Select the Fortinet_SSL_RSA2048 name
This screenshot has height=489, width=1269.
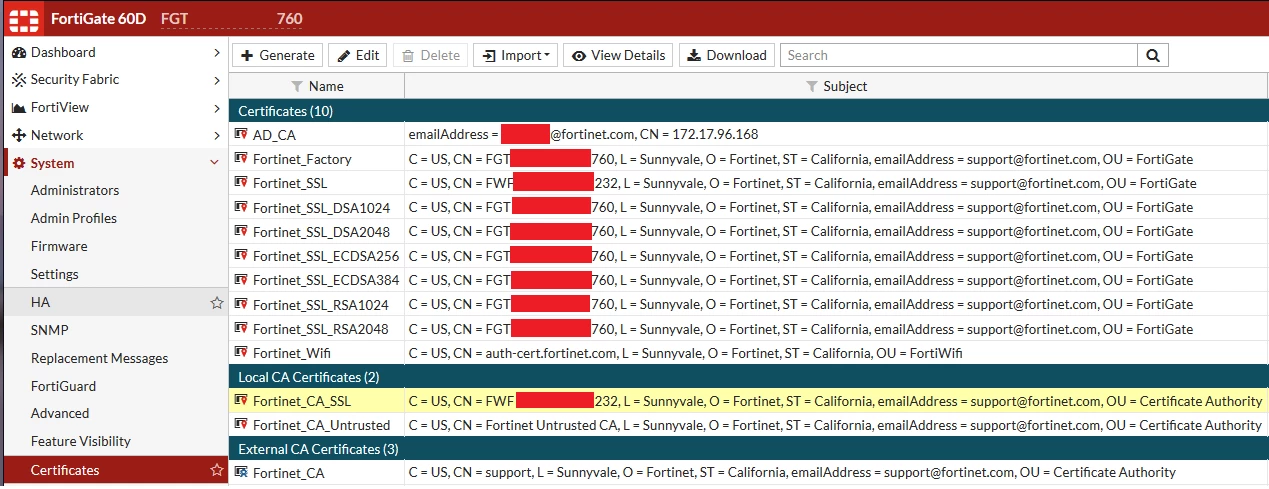[320, 329]
